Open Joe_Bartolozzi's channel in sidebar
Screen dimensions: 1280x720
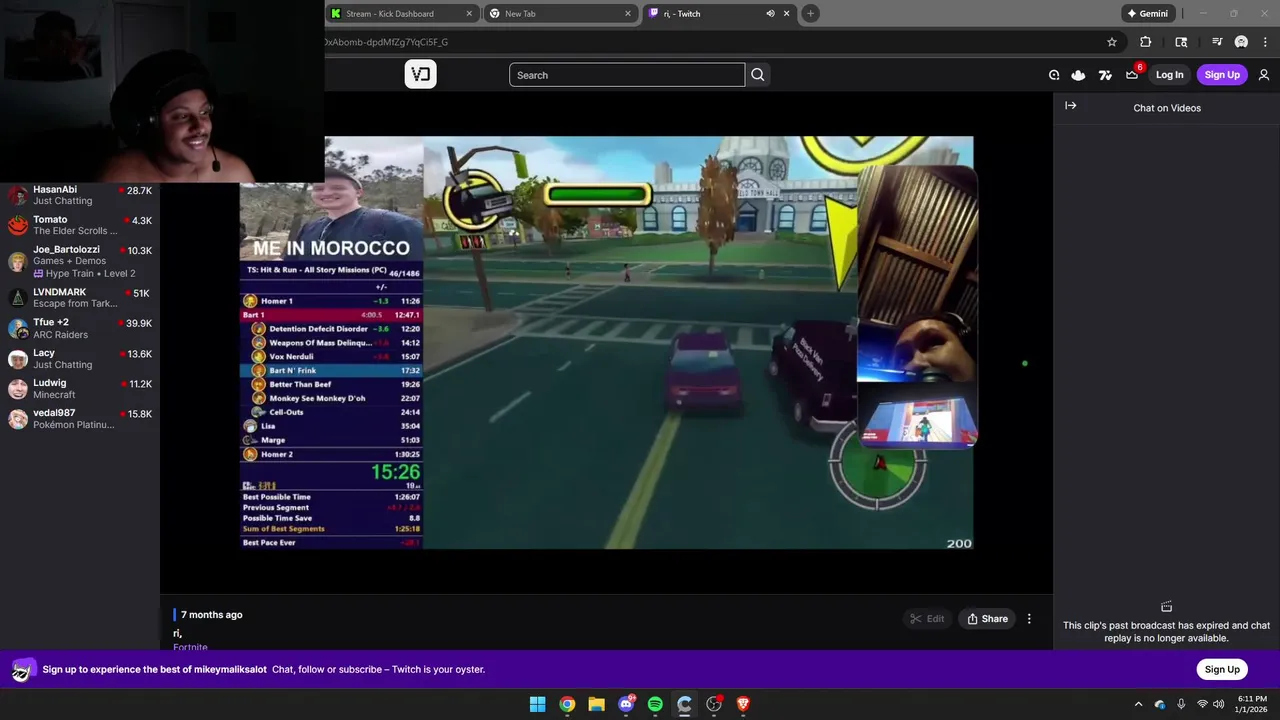[x=80, y=261]
